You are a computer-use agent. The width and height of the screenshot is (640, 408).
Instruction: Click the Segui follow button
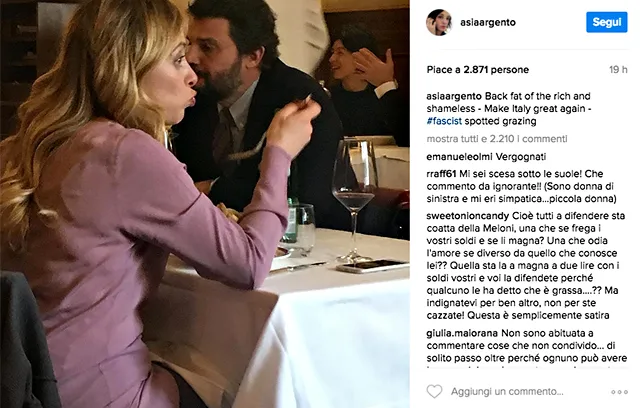click(607, 22)
